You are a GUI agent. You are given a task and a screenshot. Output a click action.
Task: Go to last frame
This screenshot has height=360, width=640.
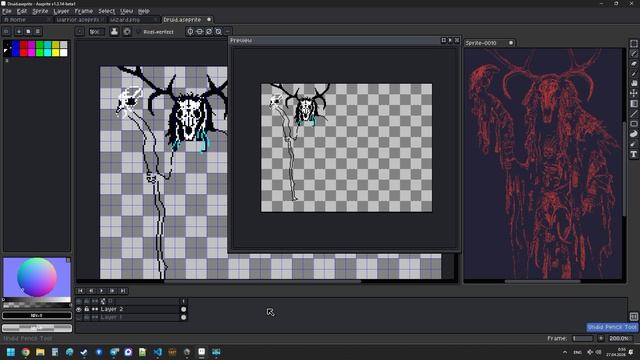(x=123, y=291)
